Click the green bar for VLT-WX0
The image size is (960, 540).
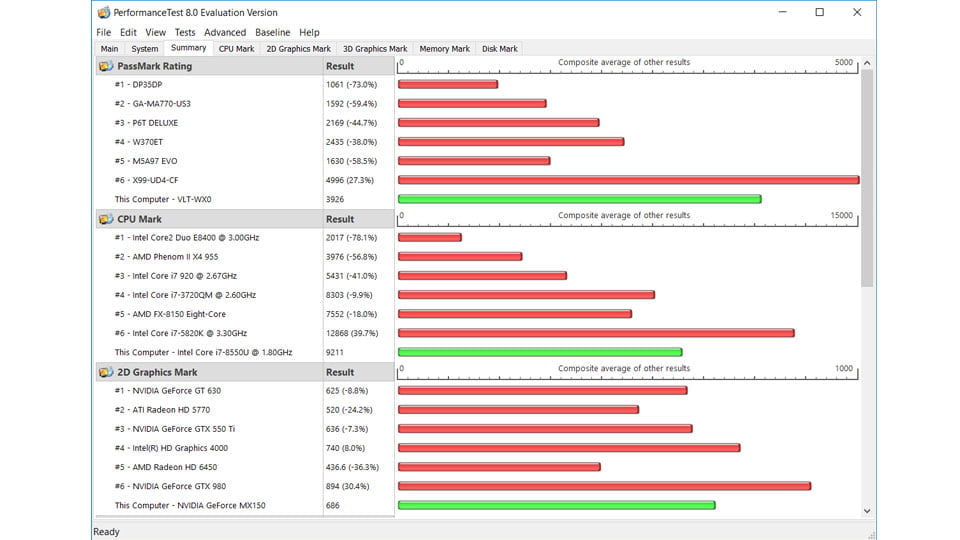579,199
